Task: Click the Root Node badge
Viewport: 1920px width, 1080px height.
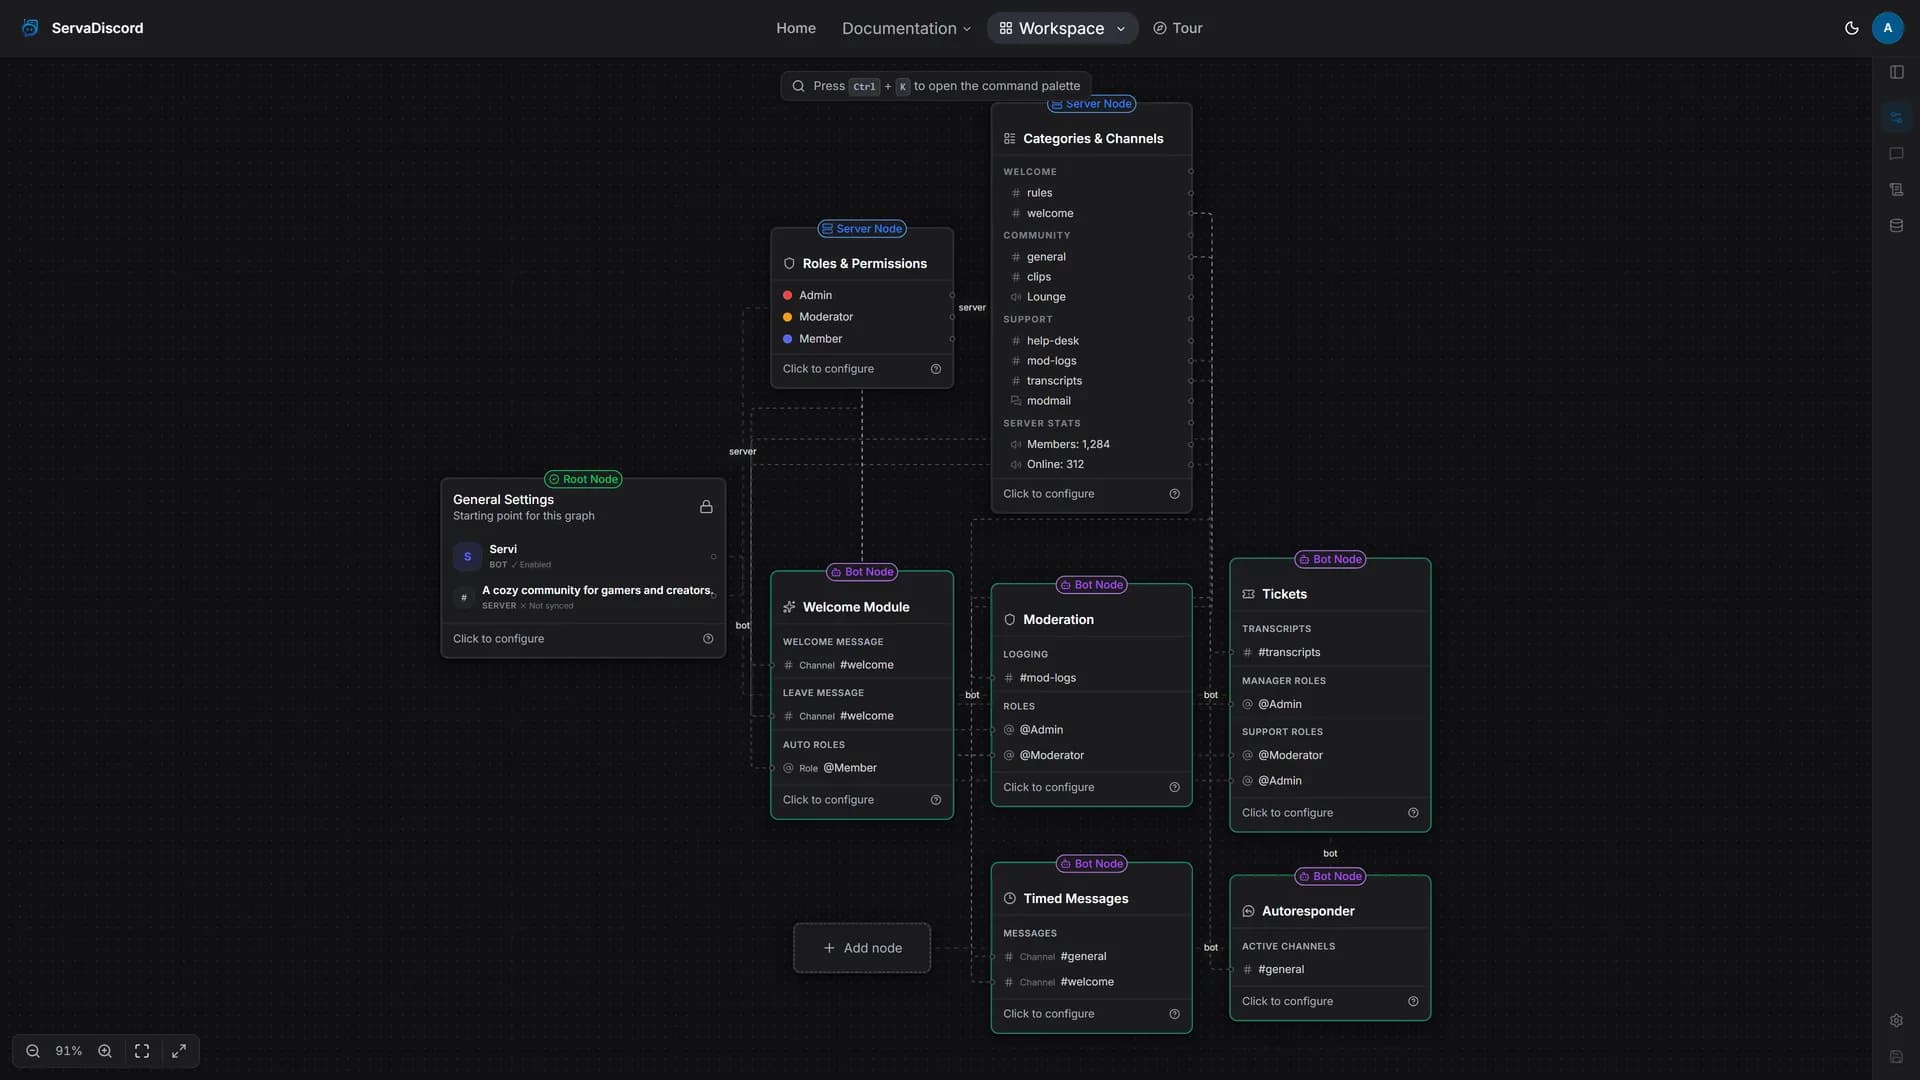Action: (x=583, y=479)
